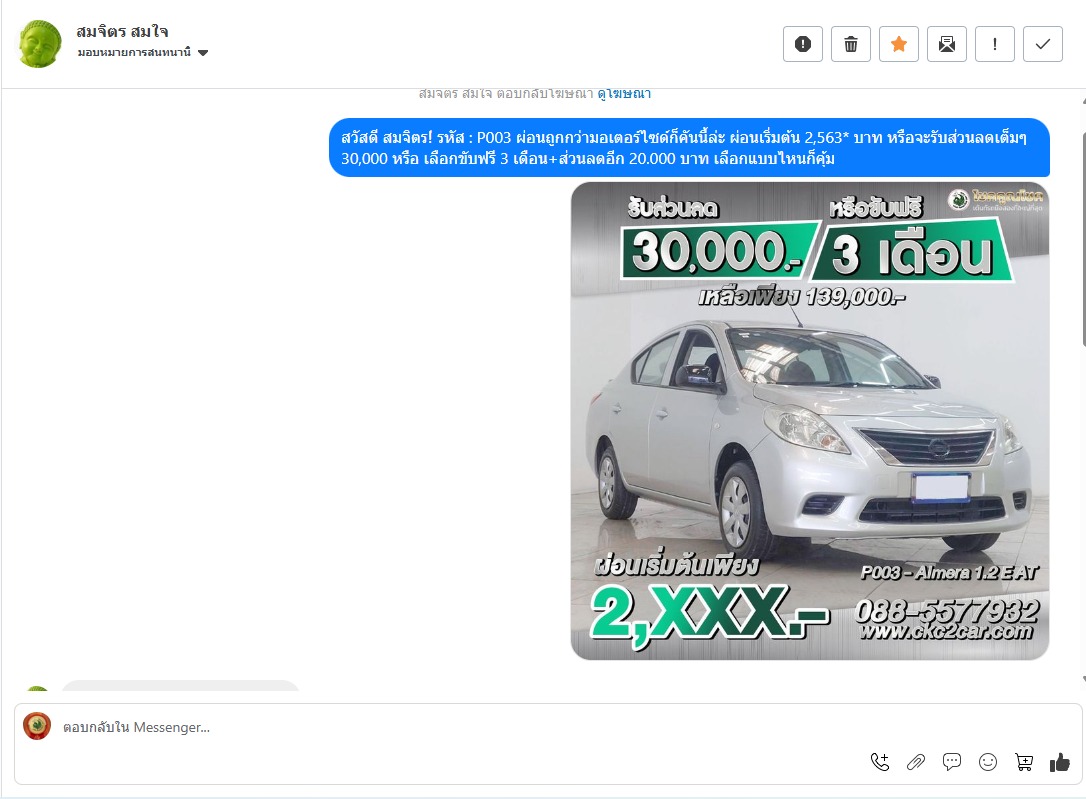Send a thumbs-up like

click(1060, 762)
